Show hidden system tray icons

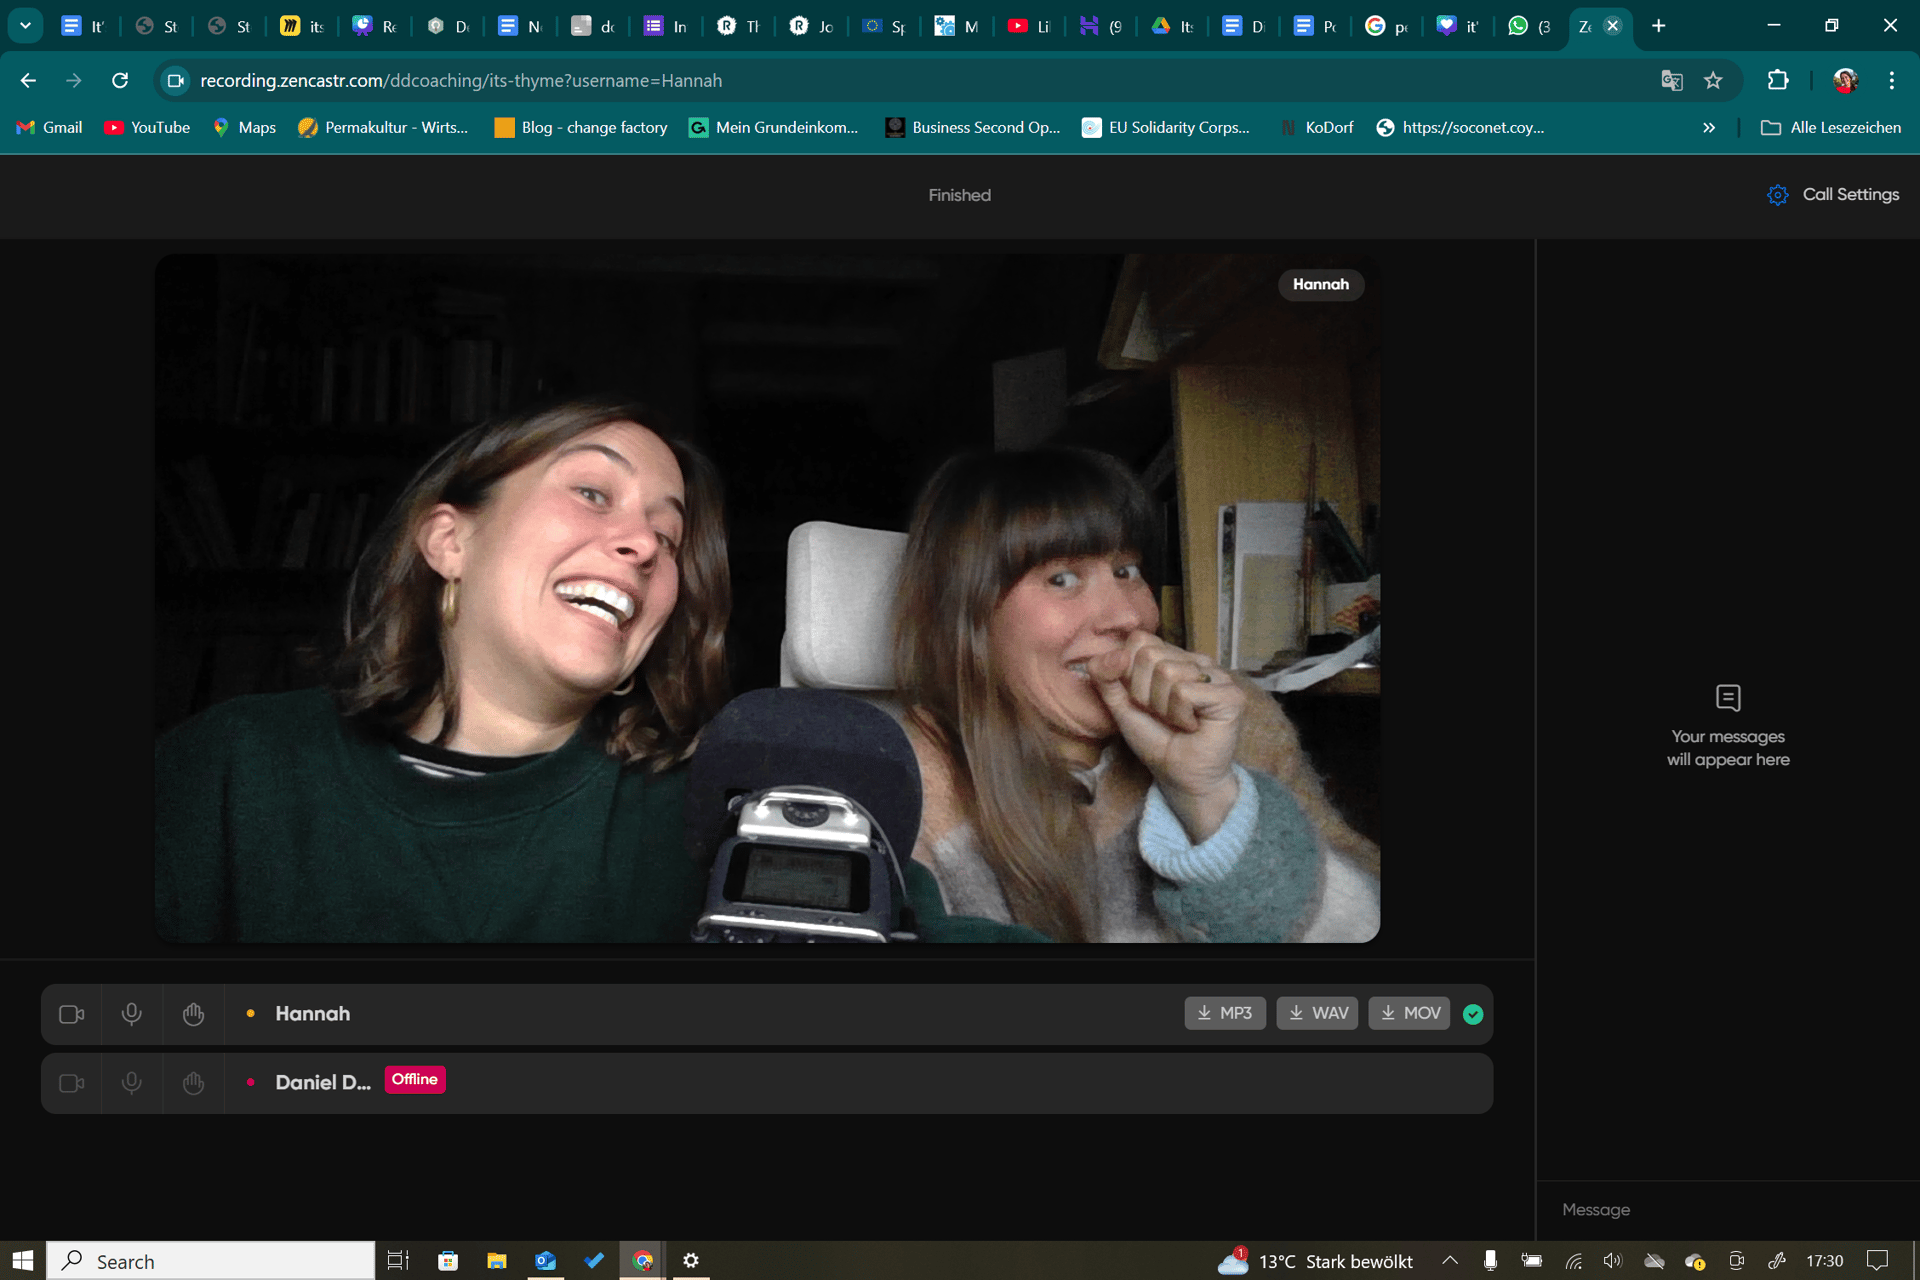(x=1450, y=1261)
